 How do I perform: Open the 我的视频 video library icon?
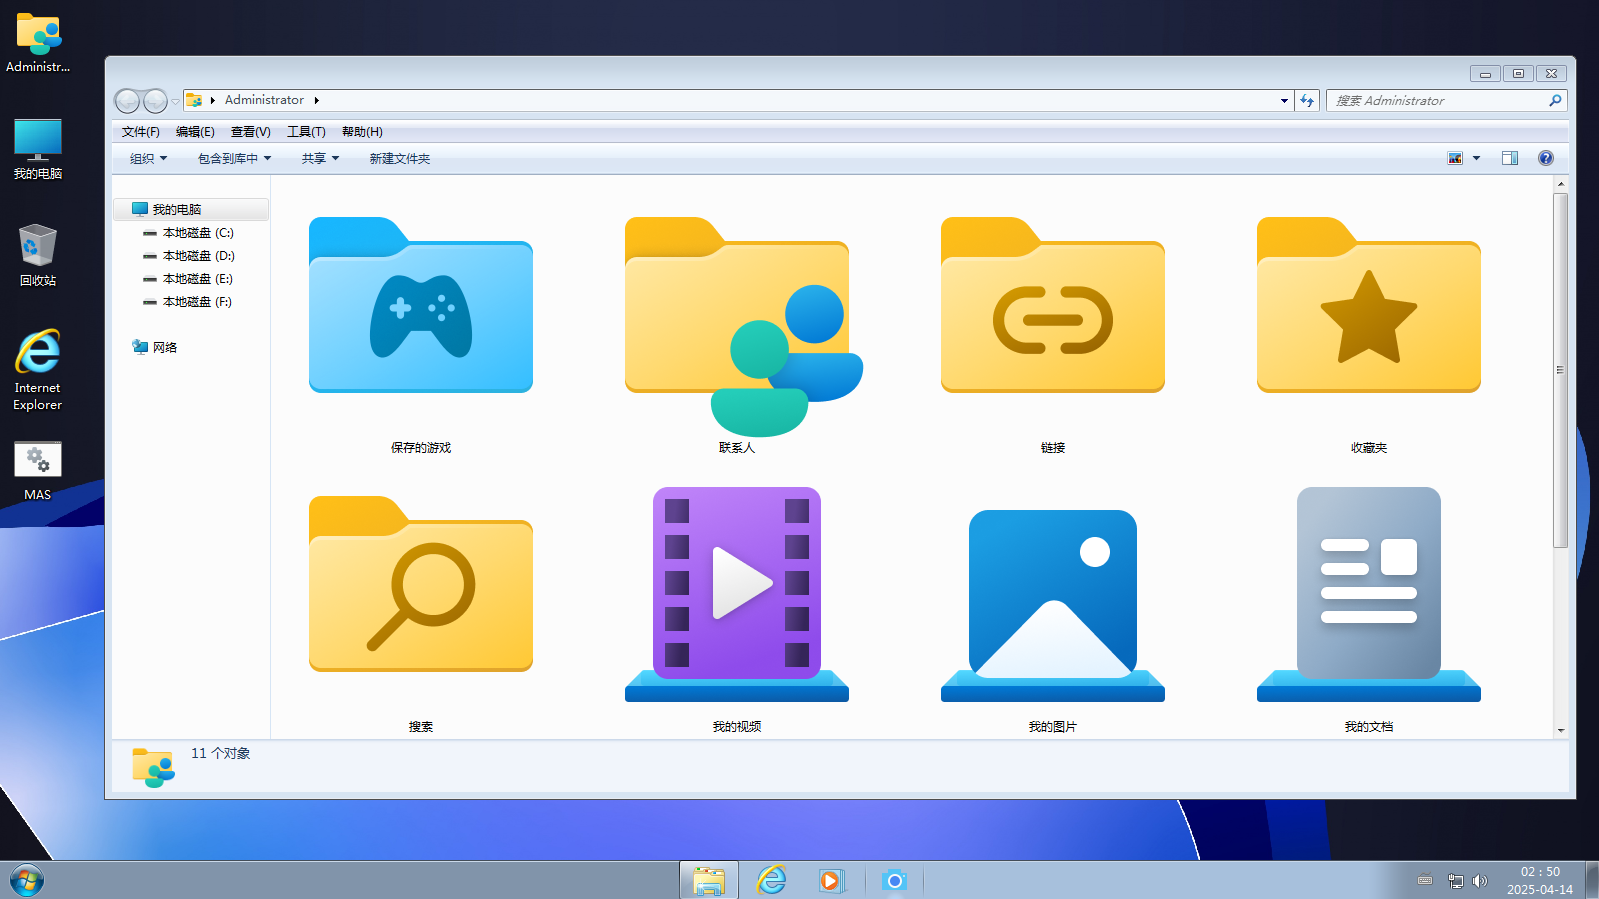737,594
